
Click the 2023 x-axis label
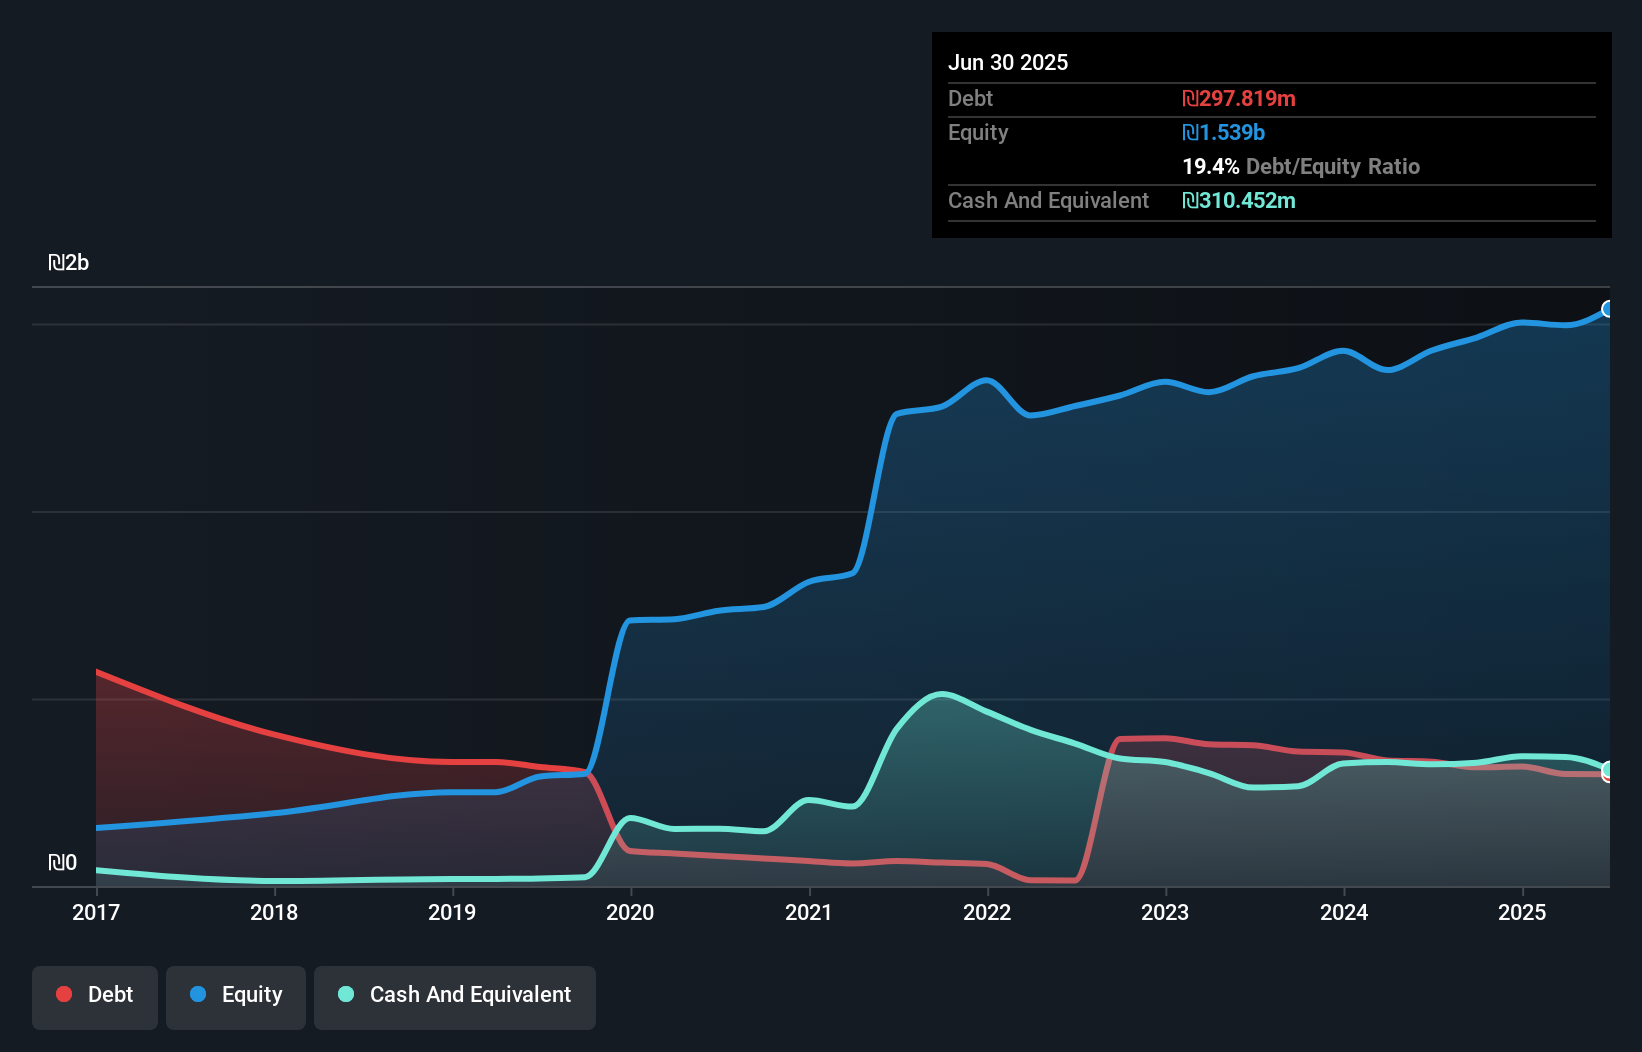coord(1165,912)
